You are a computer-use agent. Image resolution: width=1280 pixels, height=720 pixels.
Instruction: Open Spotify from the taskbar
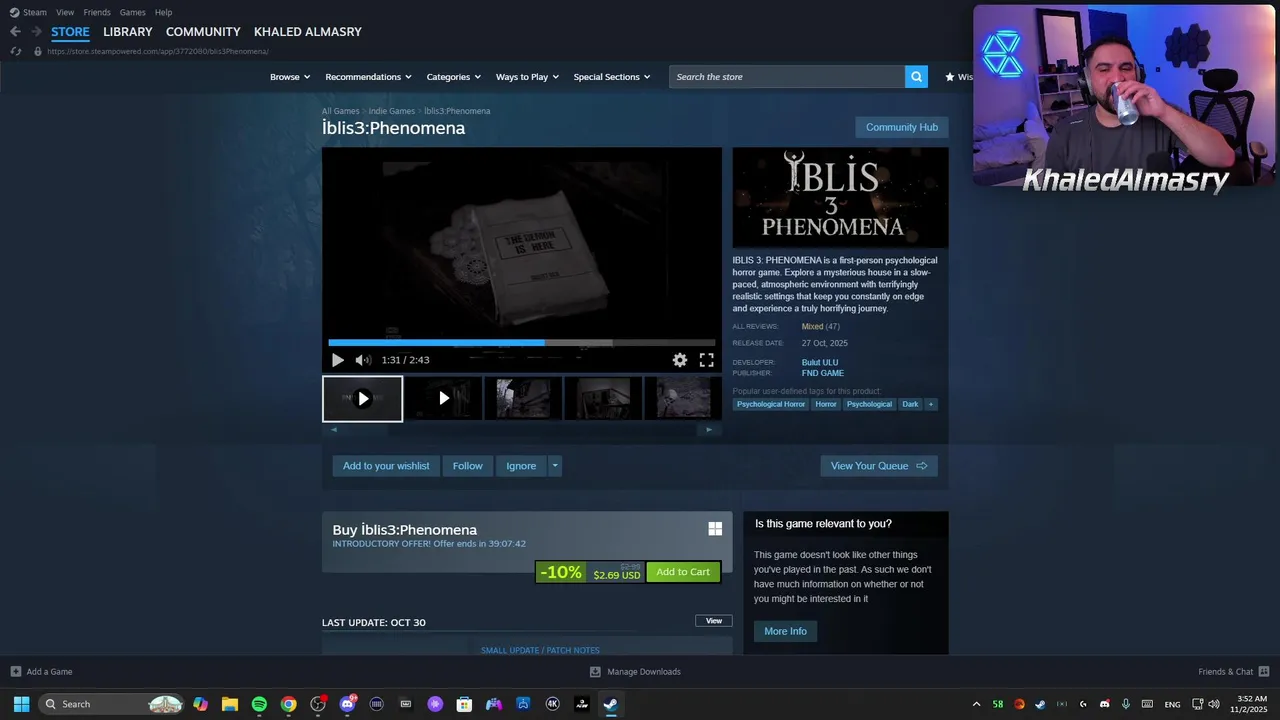pos(259,704)
